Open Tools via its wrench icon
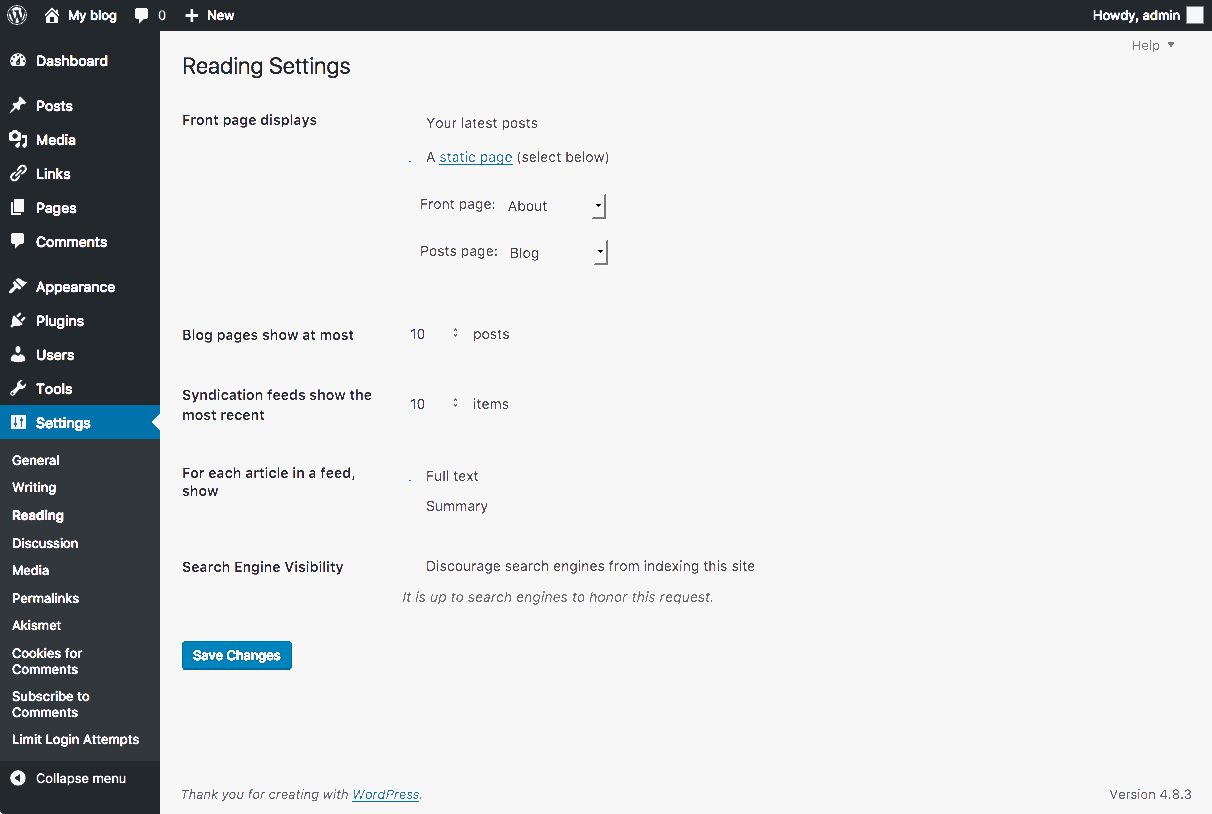This screenshot has height=814, width=1212. (x=18, y=389)
